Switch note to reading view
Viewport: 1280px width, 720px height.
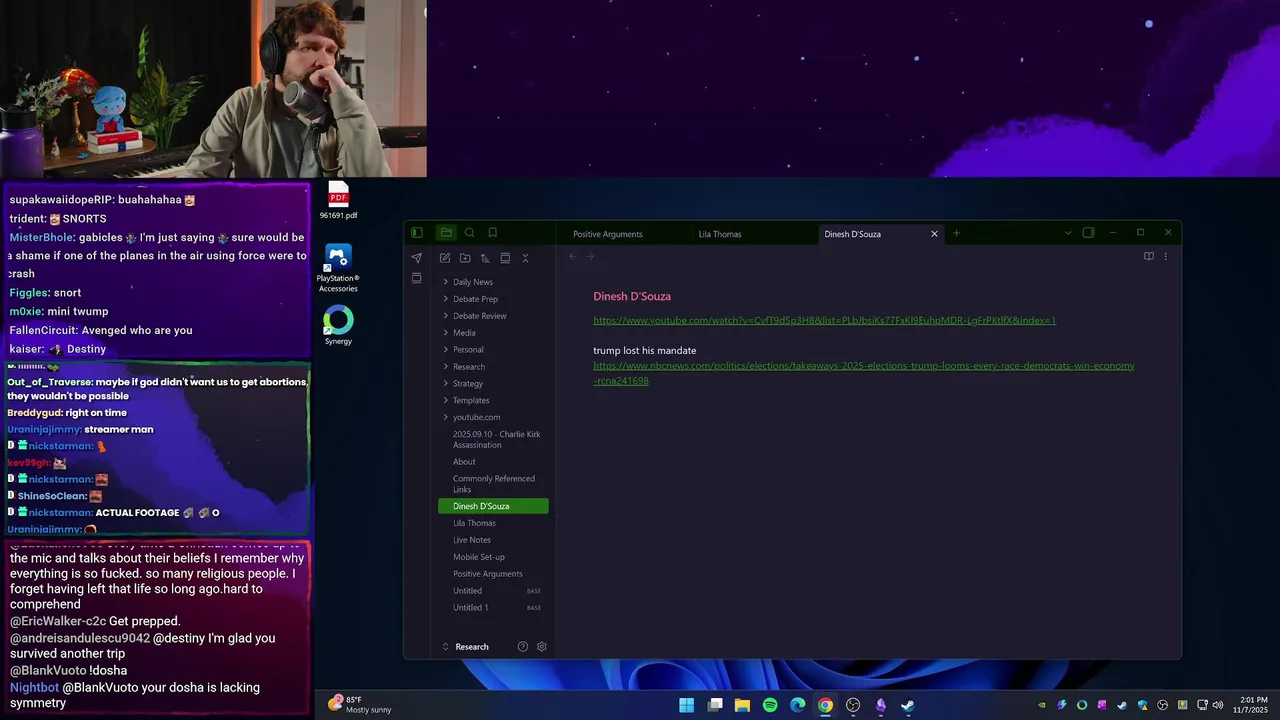1148,257
